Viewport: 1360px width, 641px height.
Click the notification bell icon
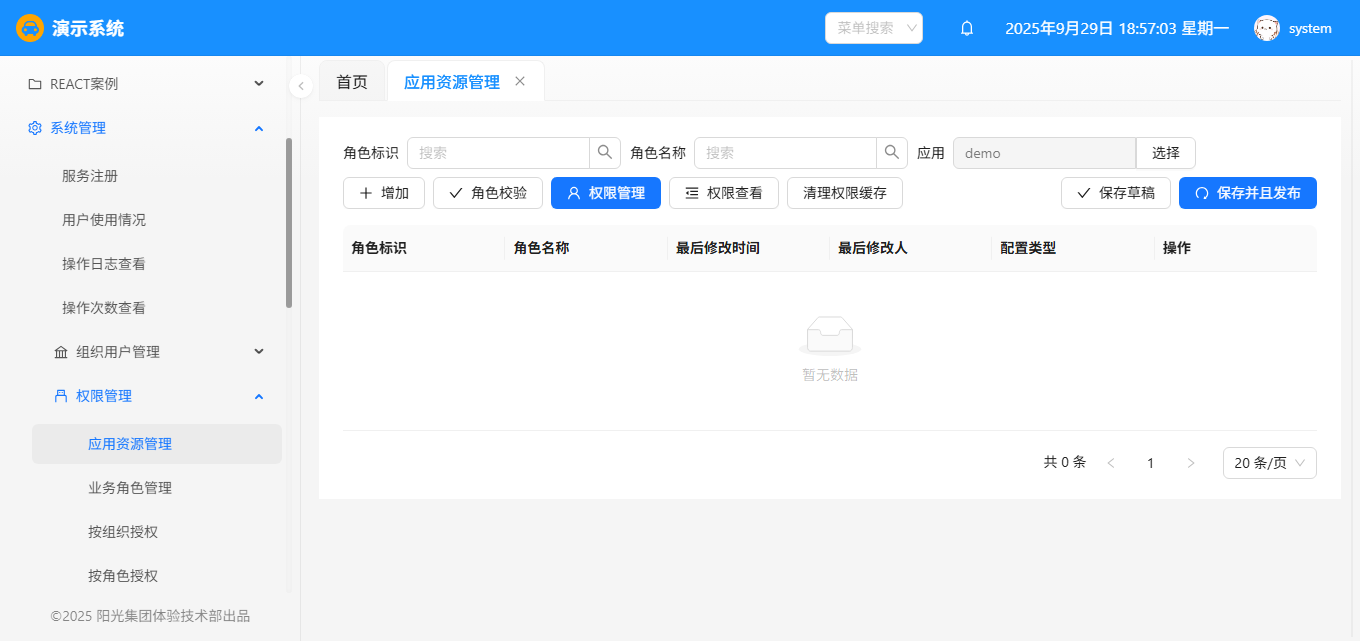[x=967, y=28]
